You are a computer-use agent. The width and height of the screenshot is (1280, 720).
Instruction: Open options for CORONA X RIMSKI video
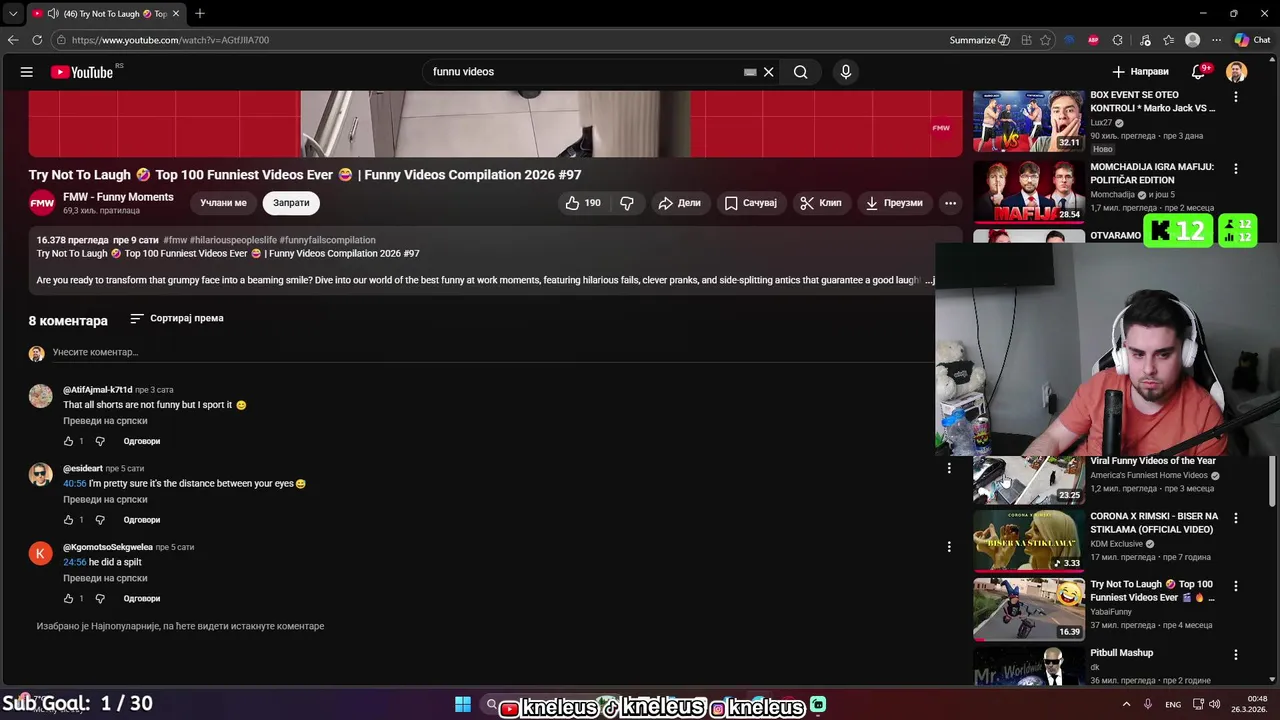pyautogui.click(x=1236, y=518)
